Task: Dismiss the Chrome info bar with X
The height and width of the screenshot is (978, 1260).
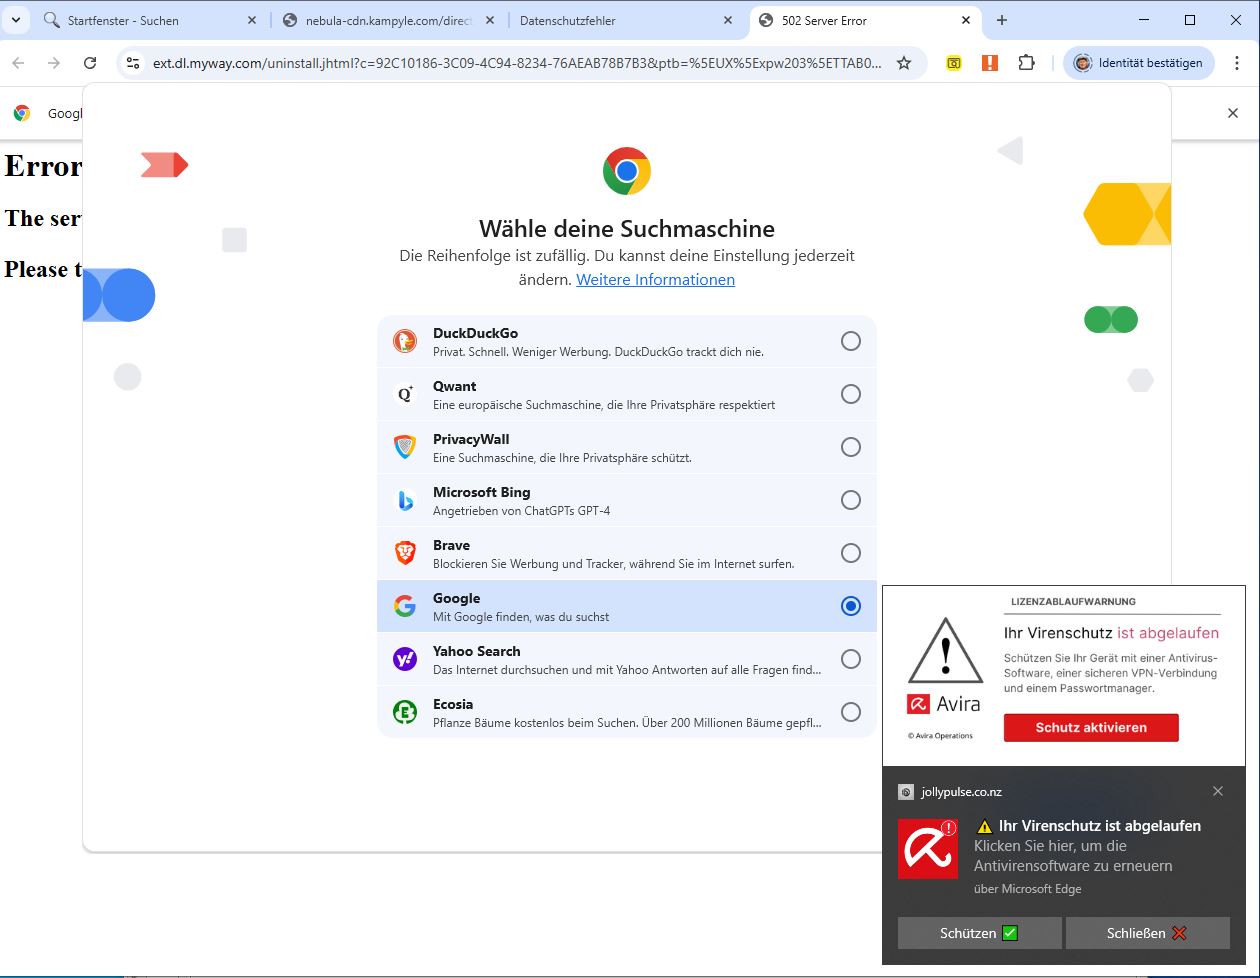Action: pos(1233,113)
